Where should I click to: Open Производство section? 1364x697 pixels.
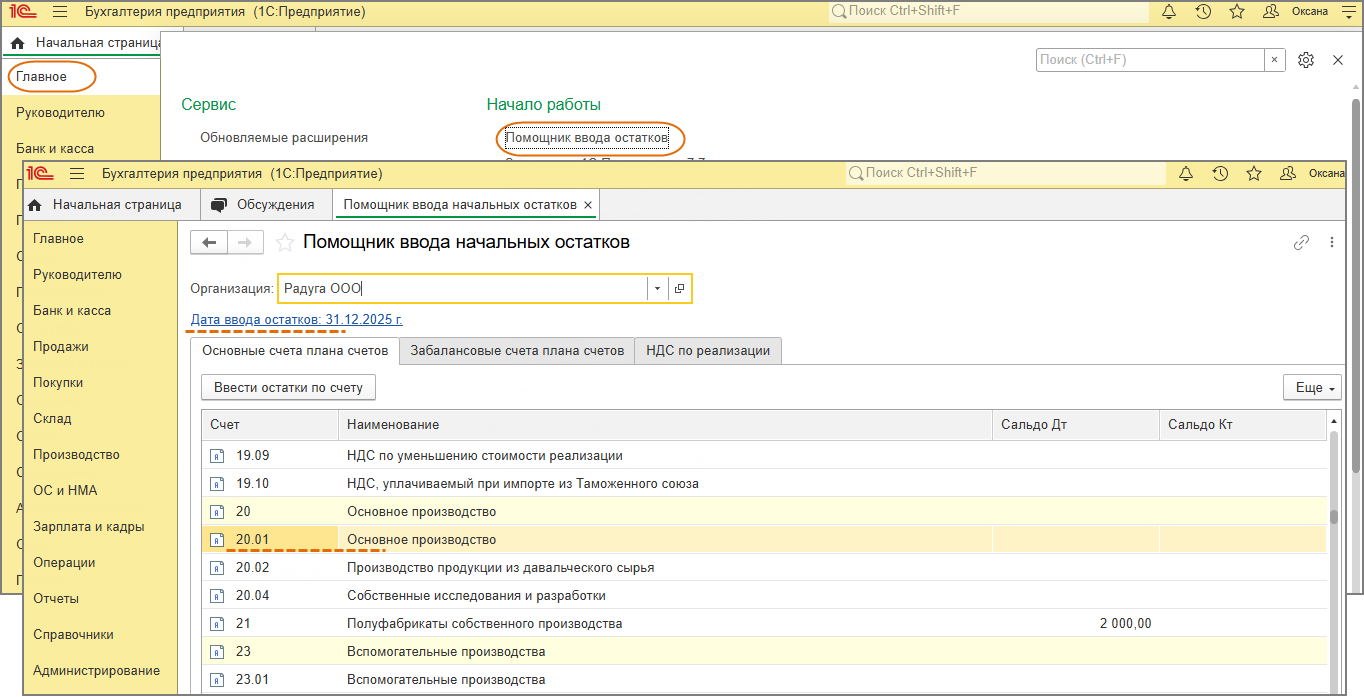[76, 455]
